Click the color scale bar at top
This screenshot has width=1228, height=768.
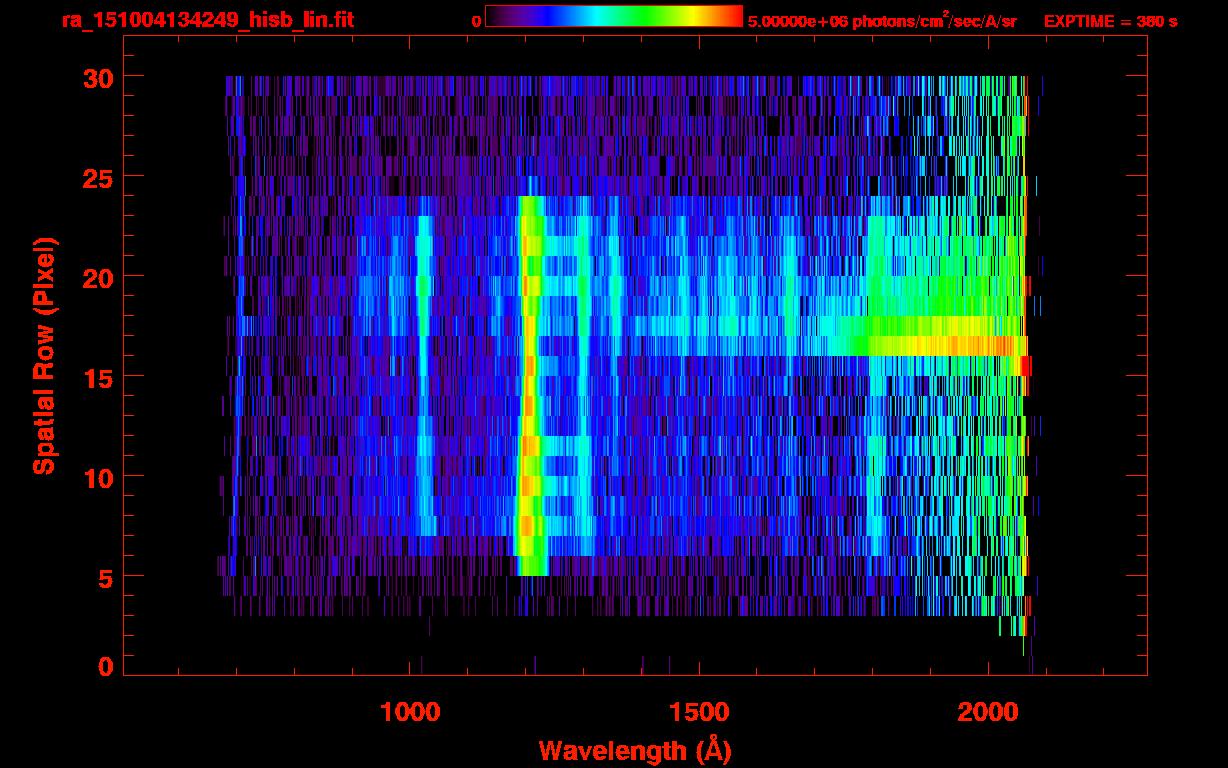click(613, 17)
